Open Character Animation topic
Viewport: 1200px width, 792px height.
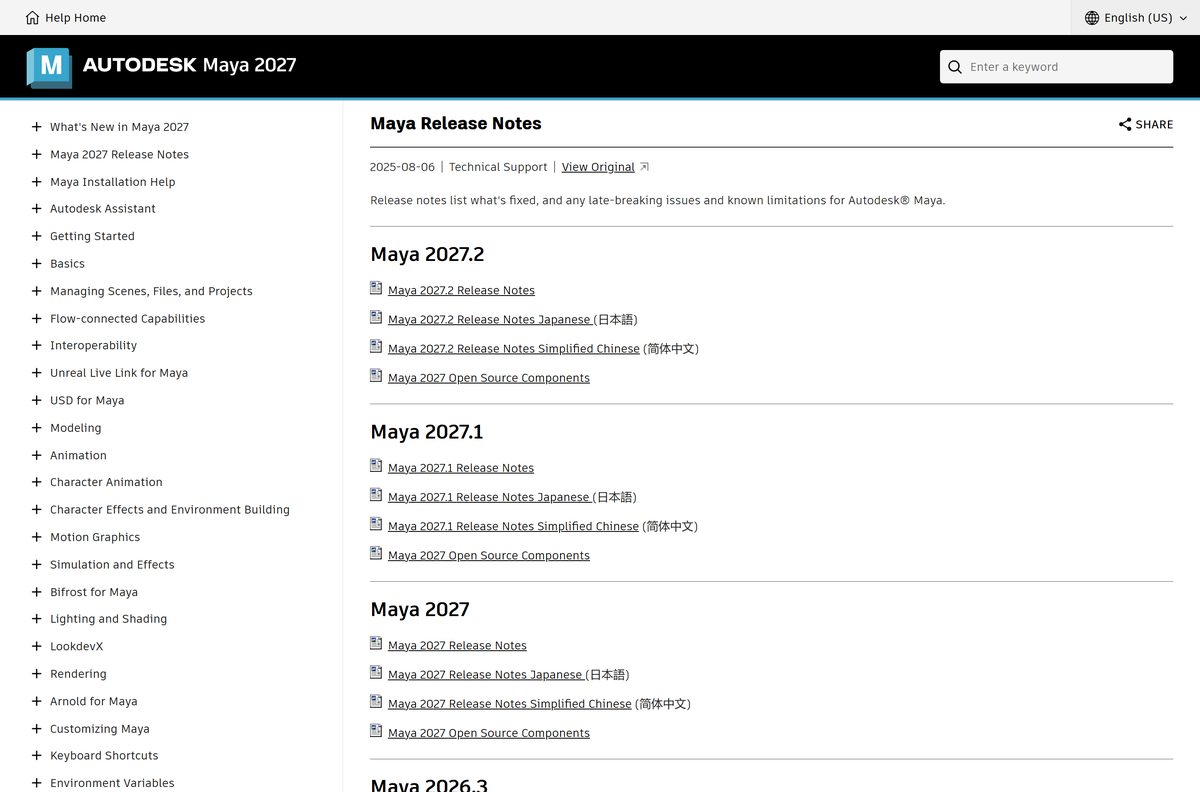pyautogui.click(x=106, y=482)
